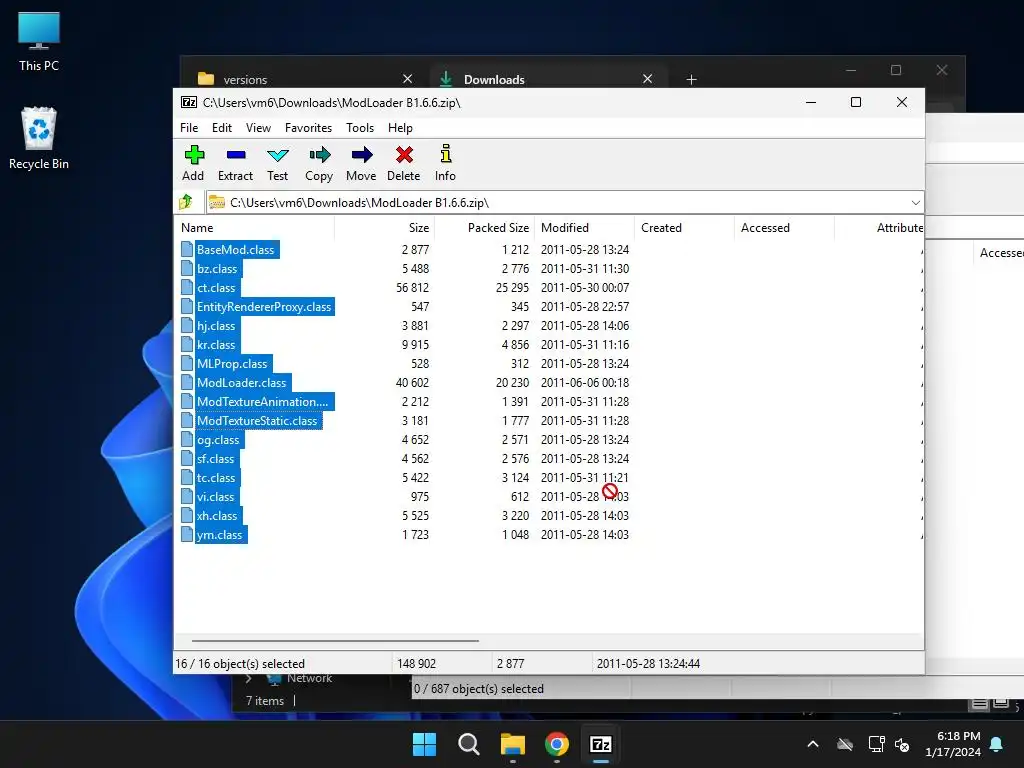Open the Edit menu
Viewport: 1024px width, 768px height.
coord(222,128)
